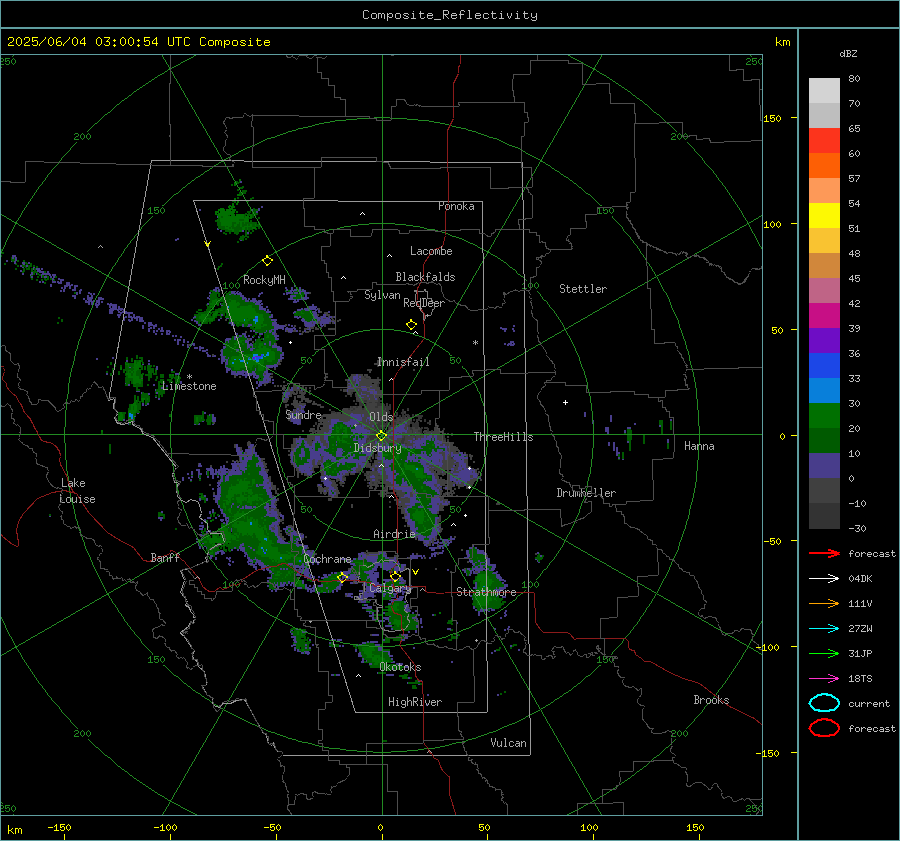Viewport: 900px width, 841px height.
Task: Pick the purple 36-39 dBZ color swatch
Action: (x=824, y=341)
